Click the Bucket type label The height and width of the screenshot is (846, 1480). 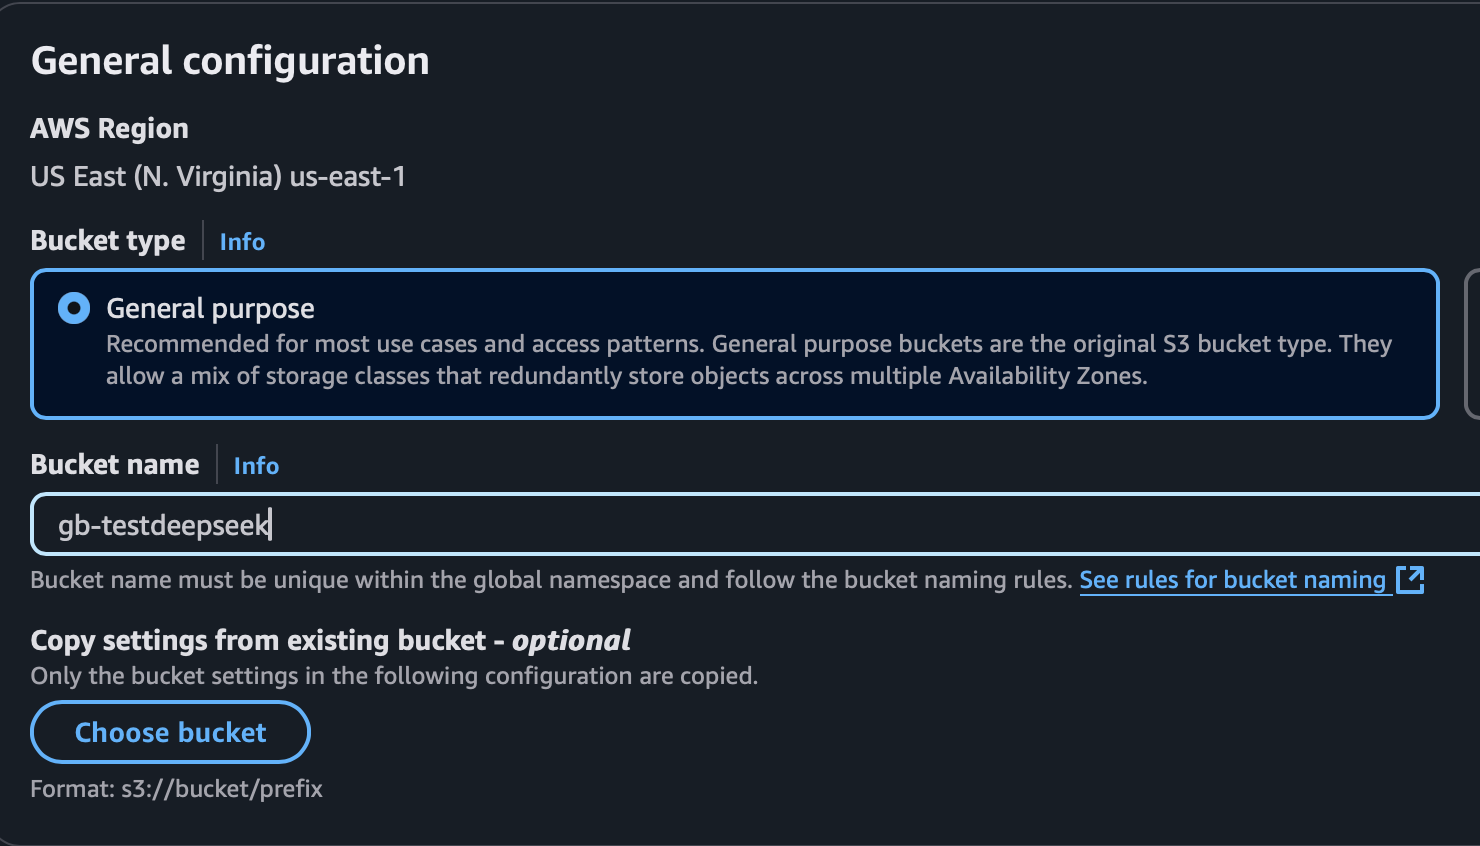click(108, 241)
